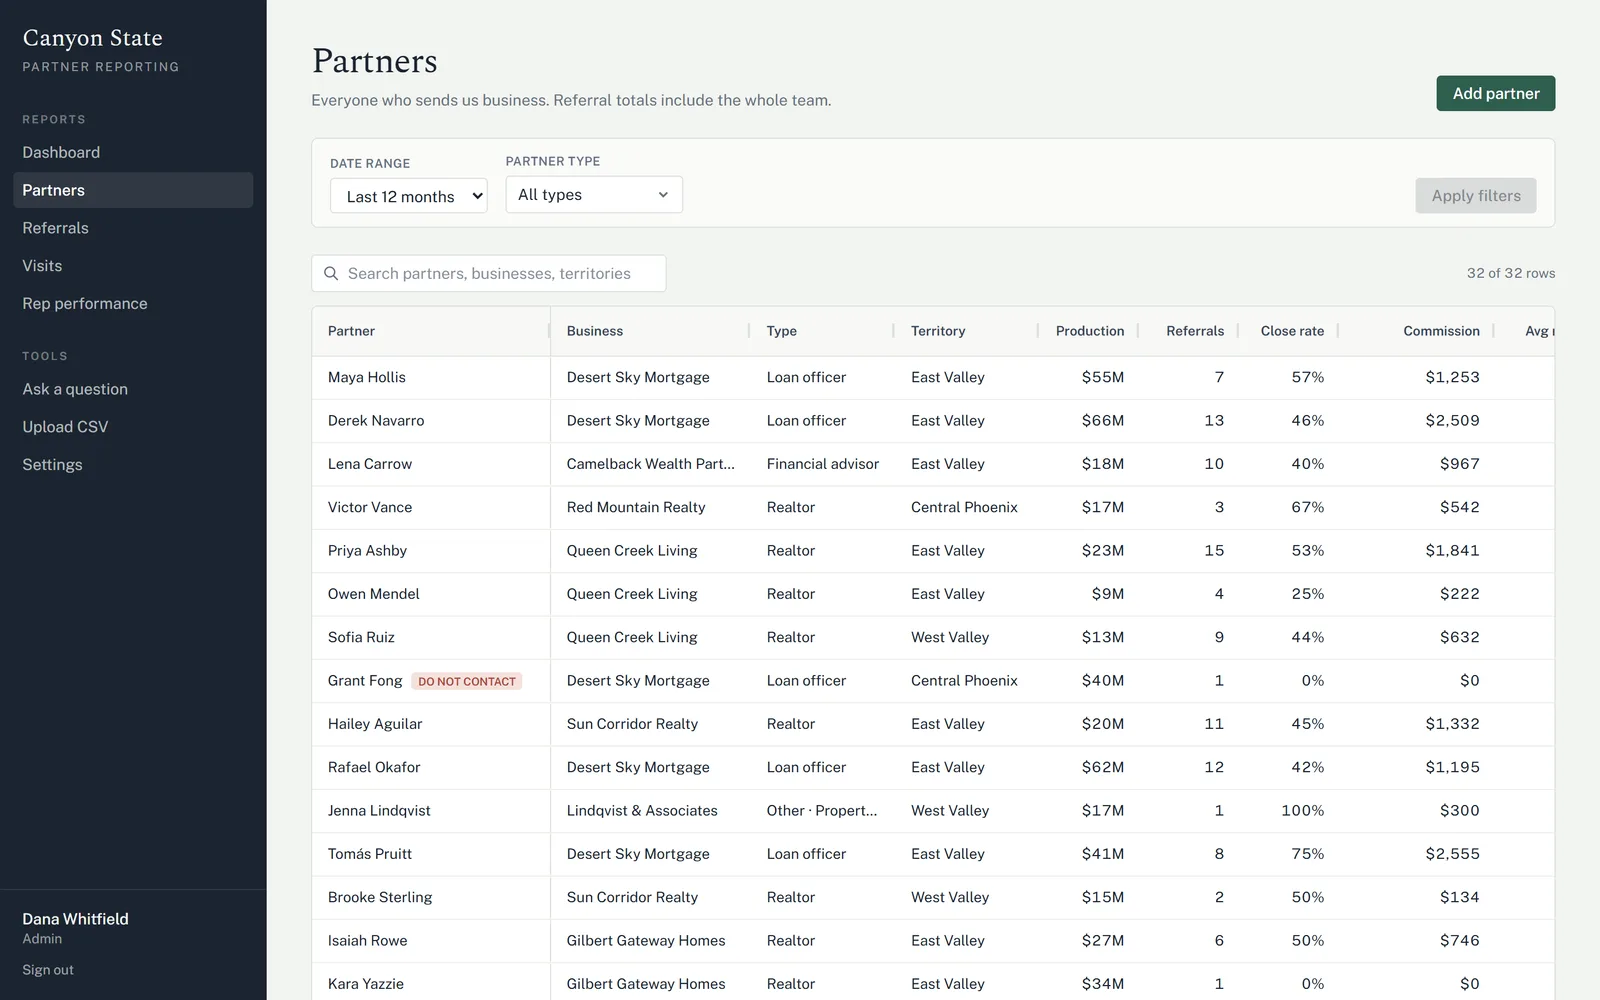Click the DO NOT CONTACT badge
The width and height of the screenshot is (1600, 1000).
[467, 681]
